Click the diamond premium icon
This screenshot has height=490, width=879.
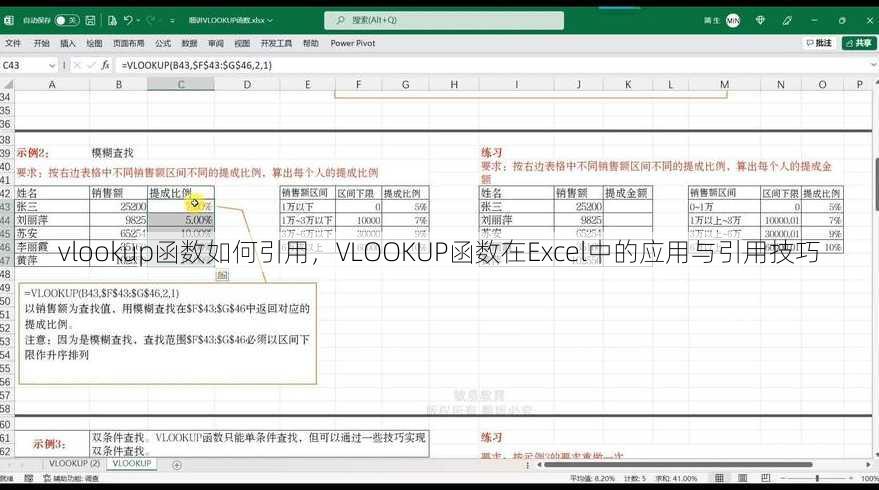click(760, 20)
